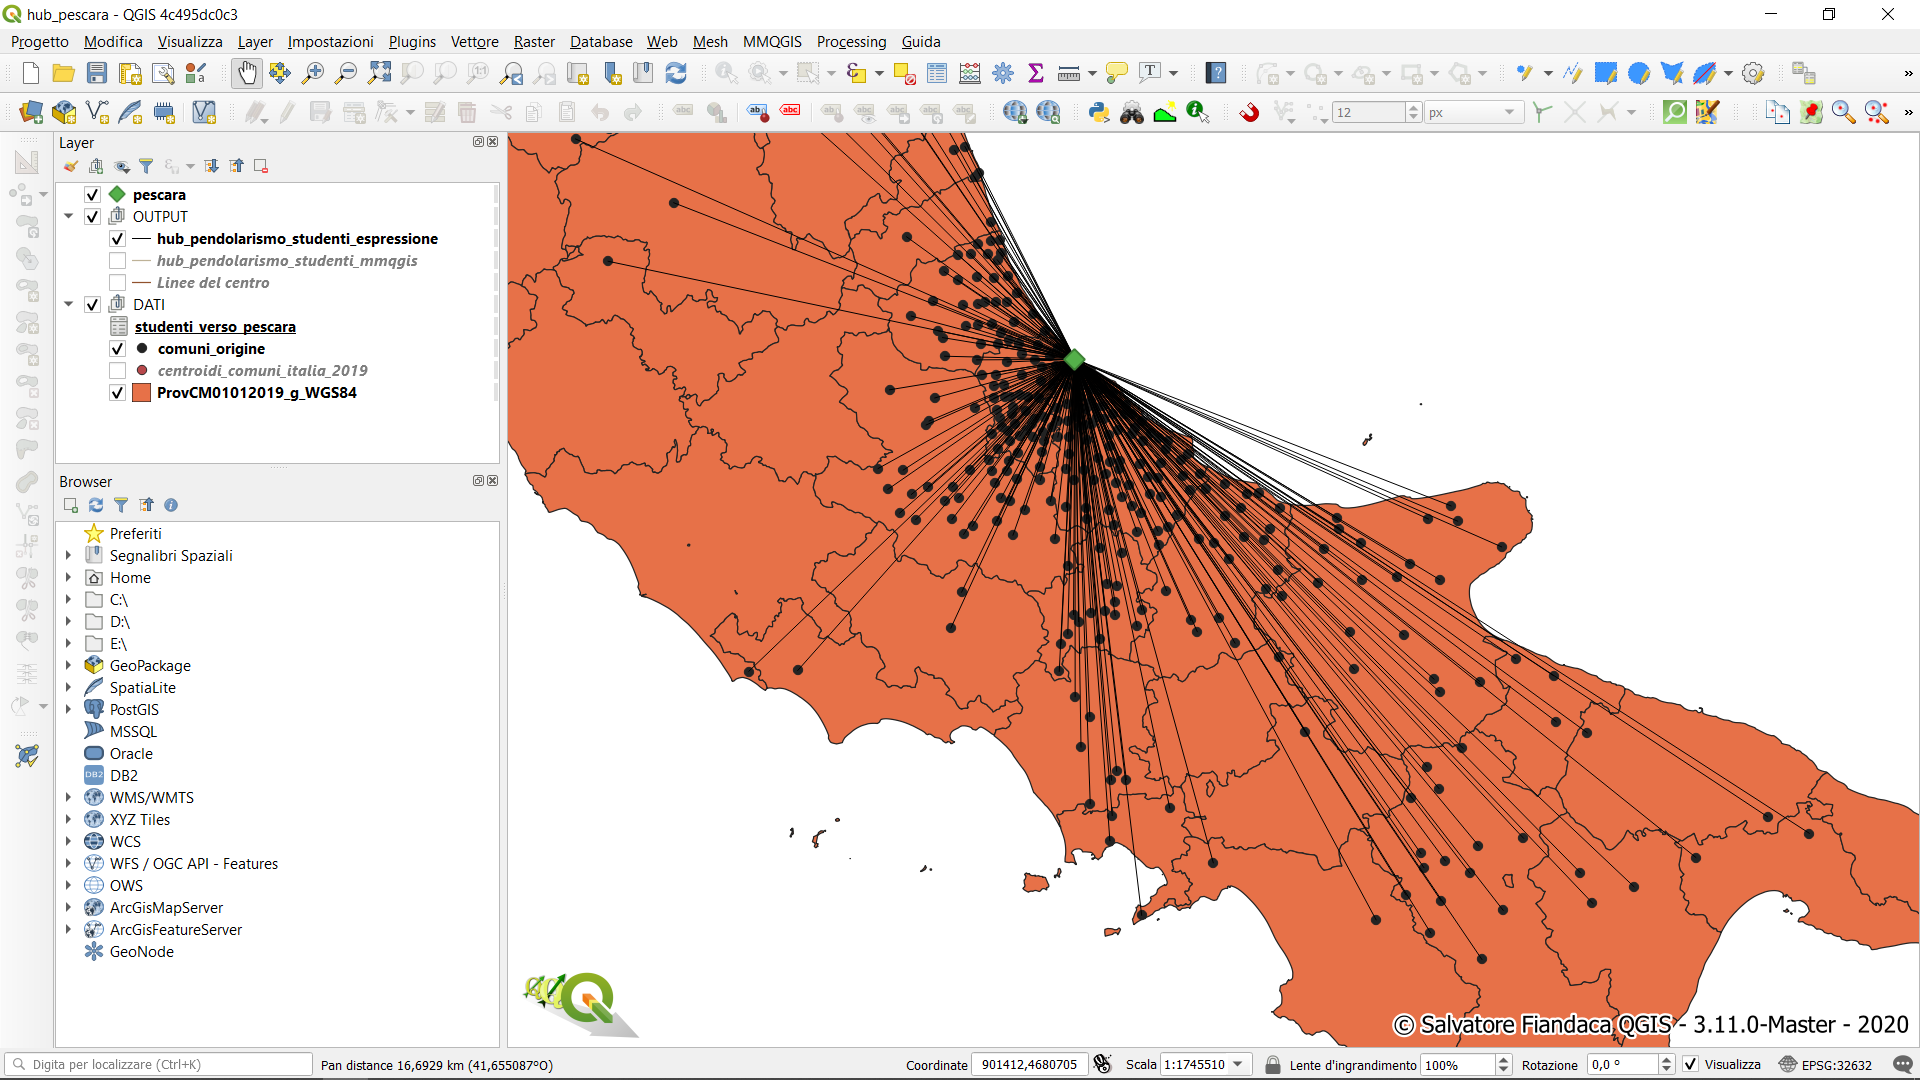Click the Refresh map icon
The image size is (1920, 1080).
point(676,73)
